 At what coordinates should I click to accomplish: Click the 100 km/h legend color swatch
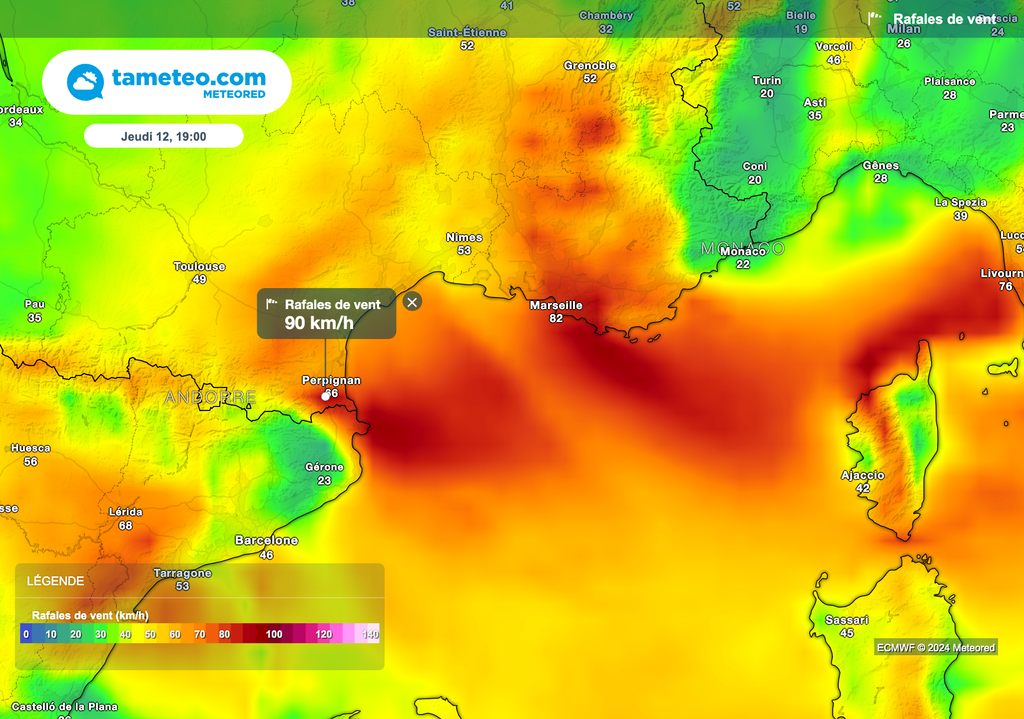point(273,634)
